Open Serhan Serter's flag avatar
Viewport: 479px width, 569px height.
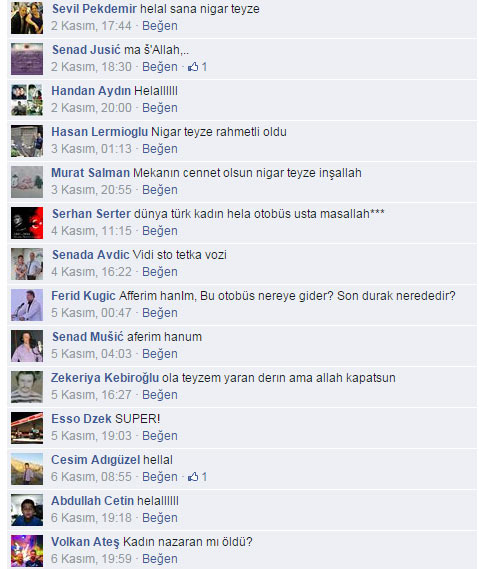click(x=27, y=223)
